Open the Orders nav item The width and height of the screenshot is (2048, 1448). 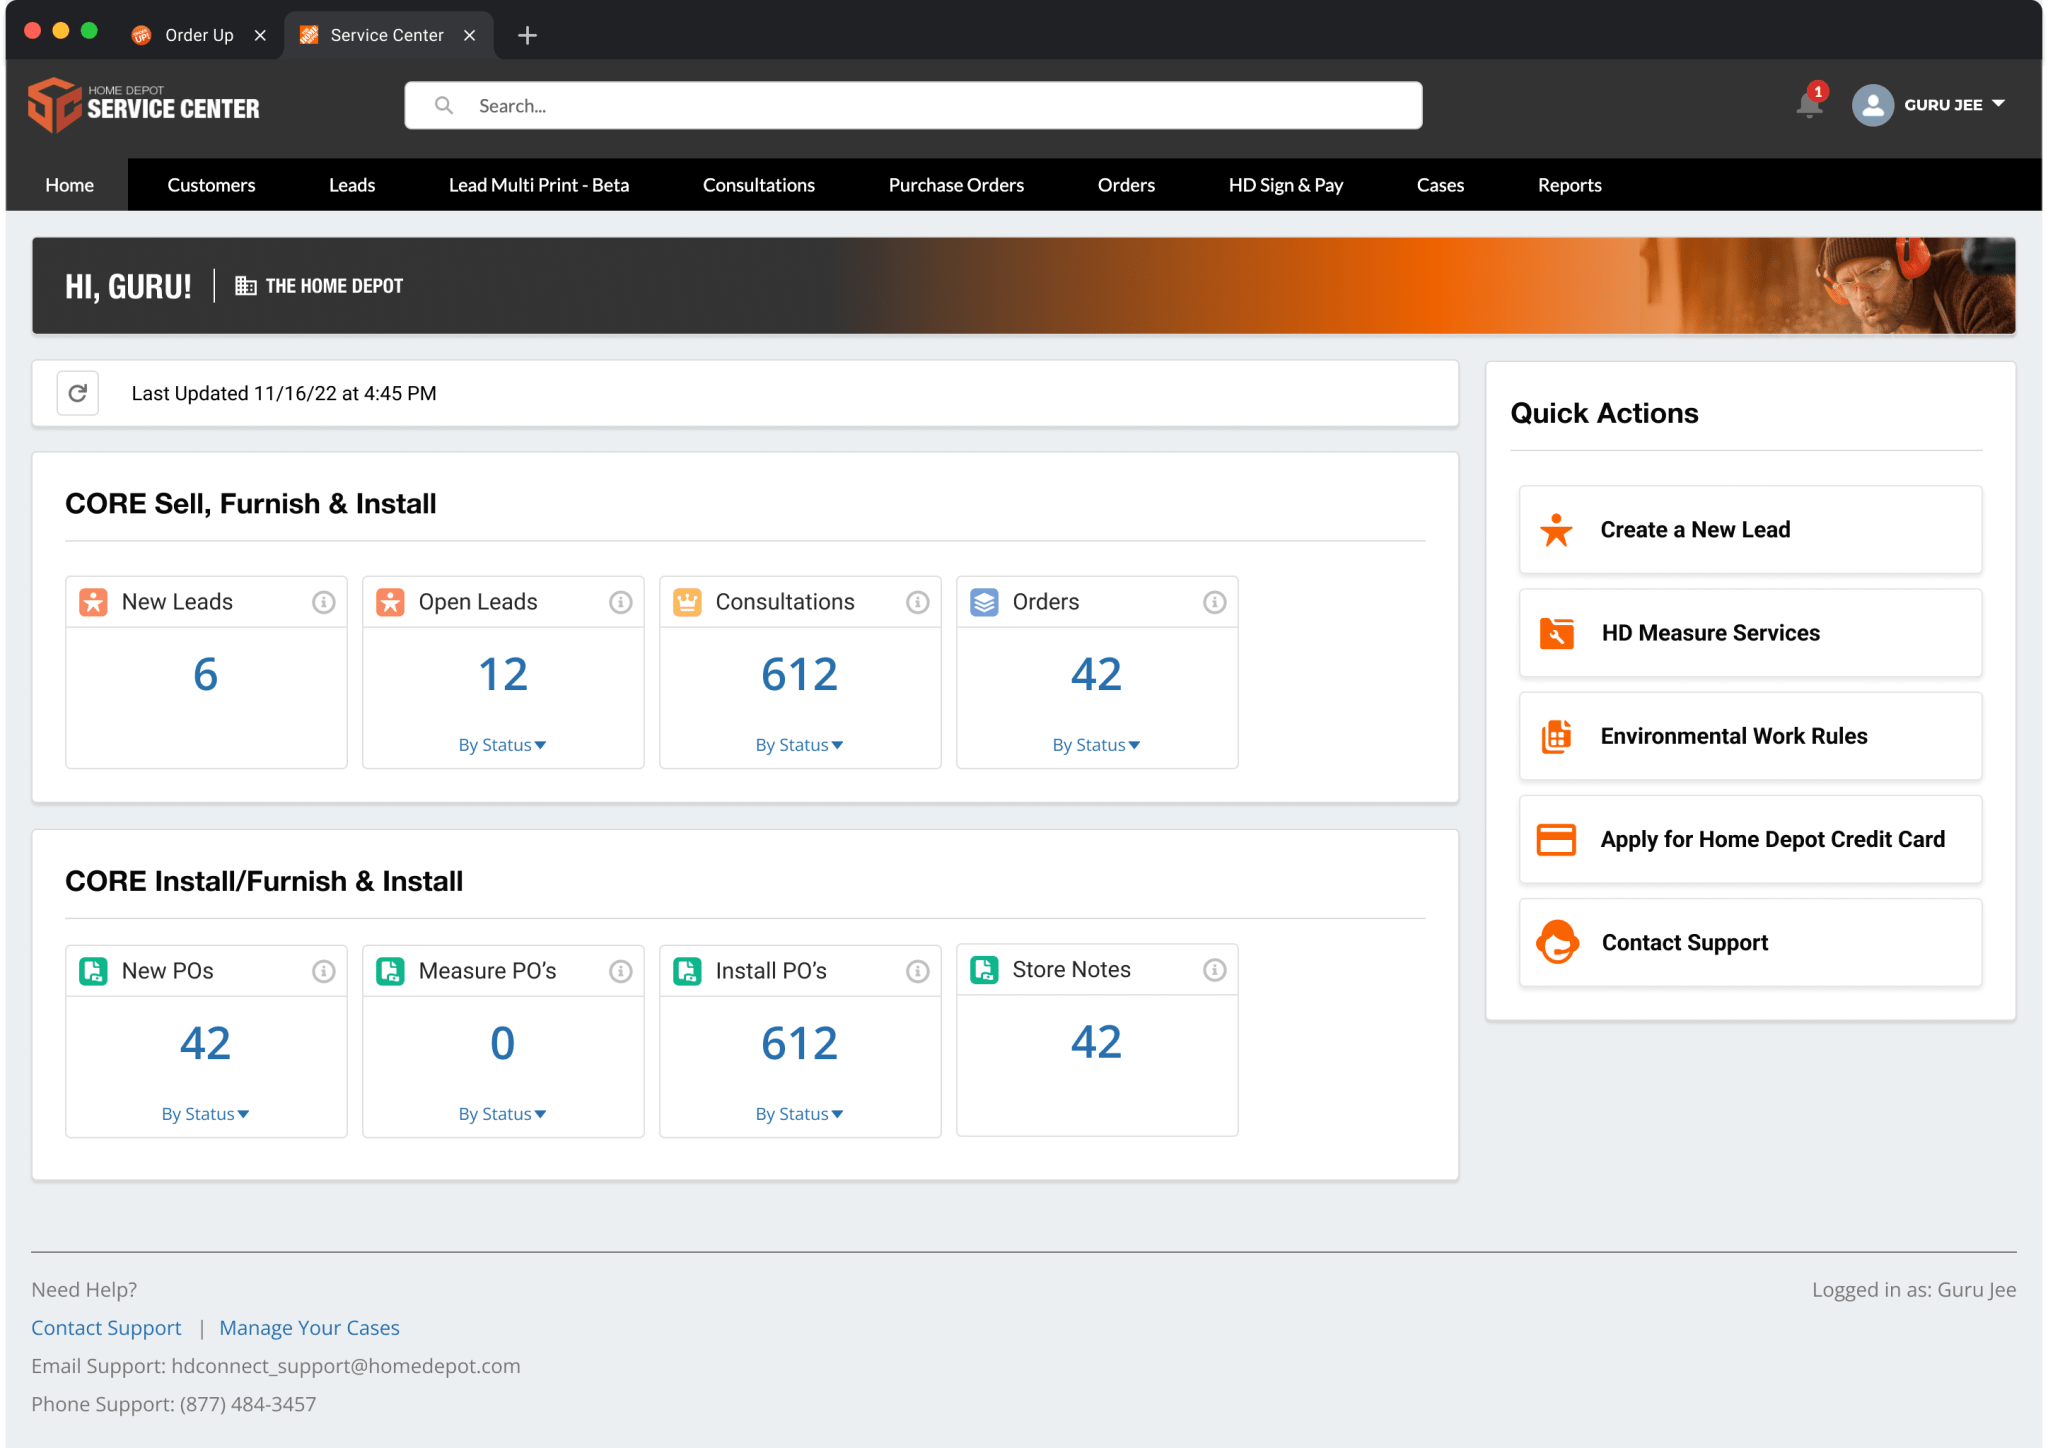[x=1126, y=185]
